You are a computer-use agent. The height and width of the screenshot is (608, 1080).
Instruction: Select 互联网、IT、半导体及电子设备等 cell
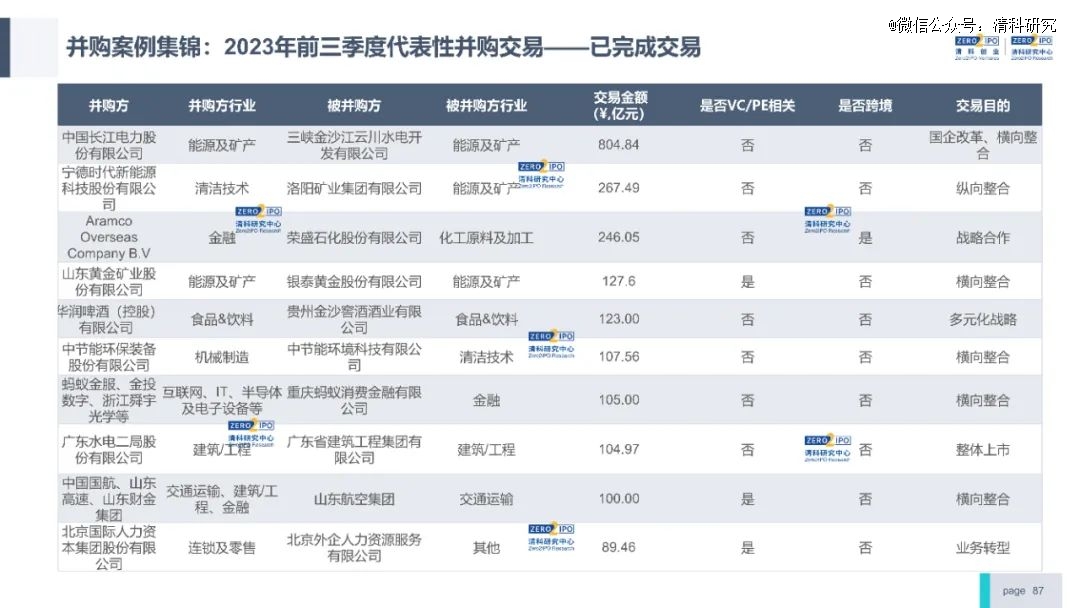[222, 400]
